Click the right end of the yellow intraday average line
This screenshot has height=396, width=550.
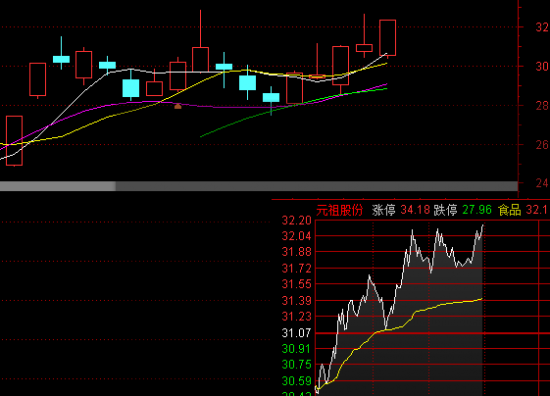[482, 299]
